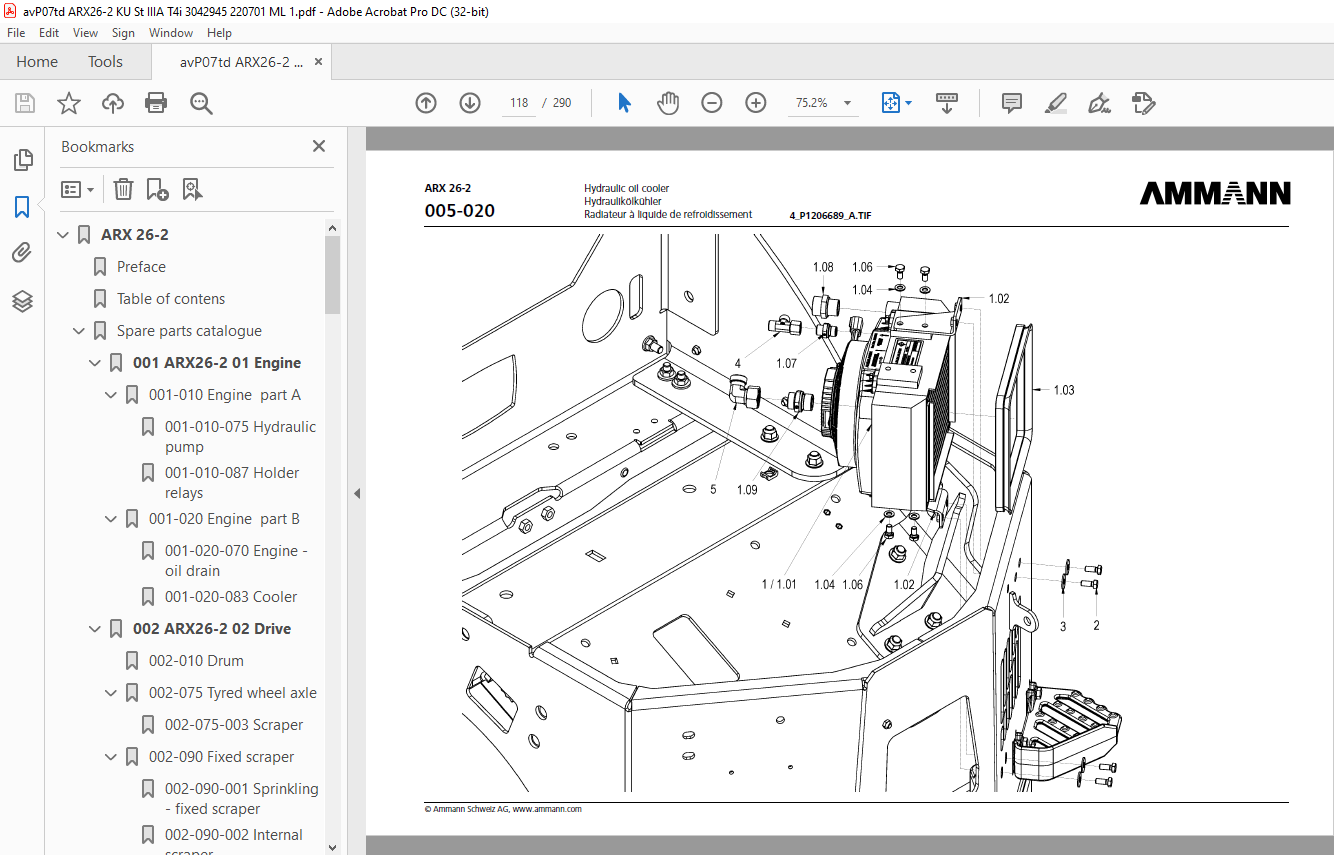This screenshot has height=855, width=1334.
Task: Go to the next page arrow
Action: pyautogui.click(x=470, y=103)
